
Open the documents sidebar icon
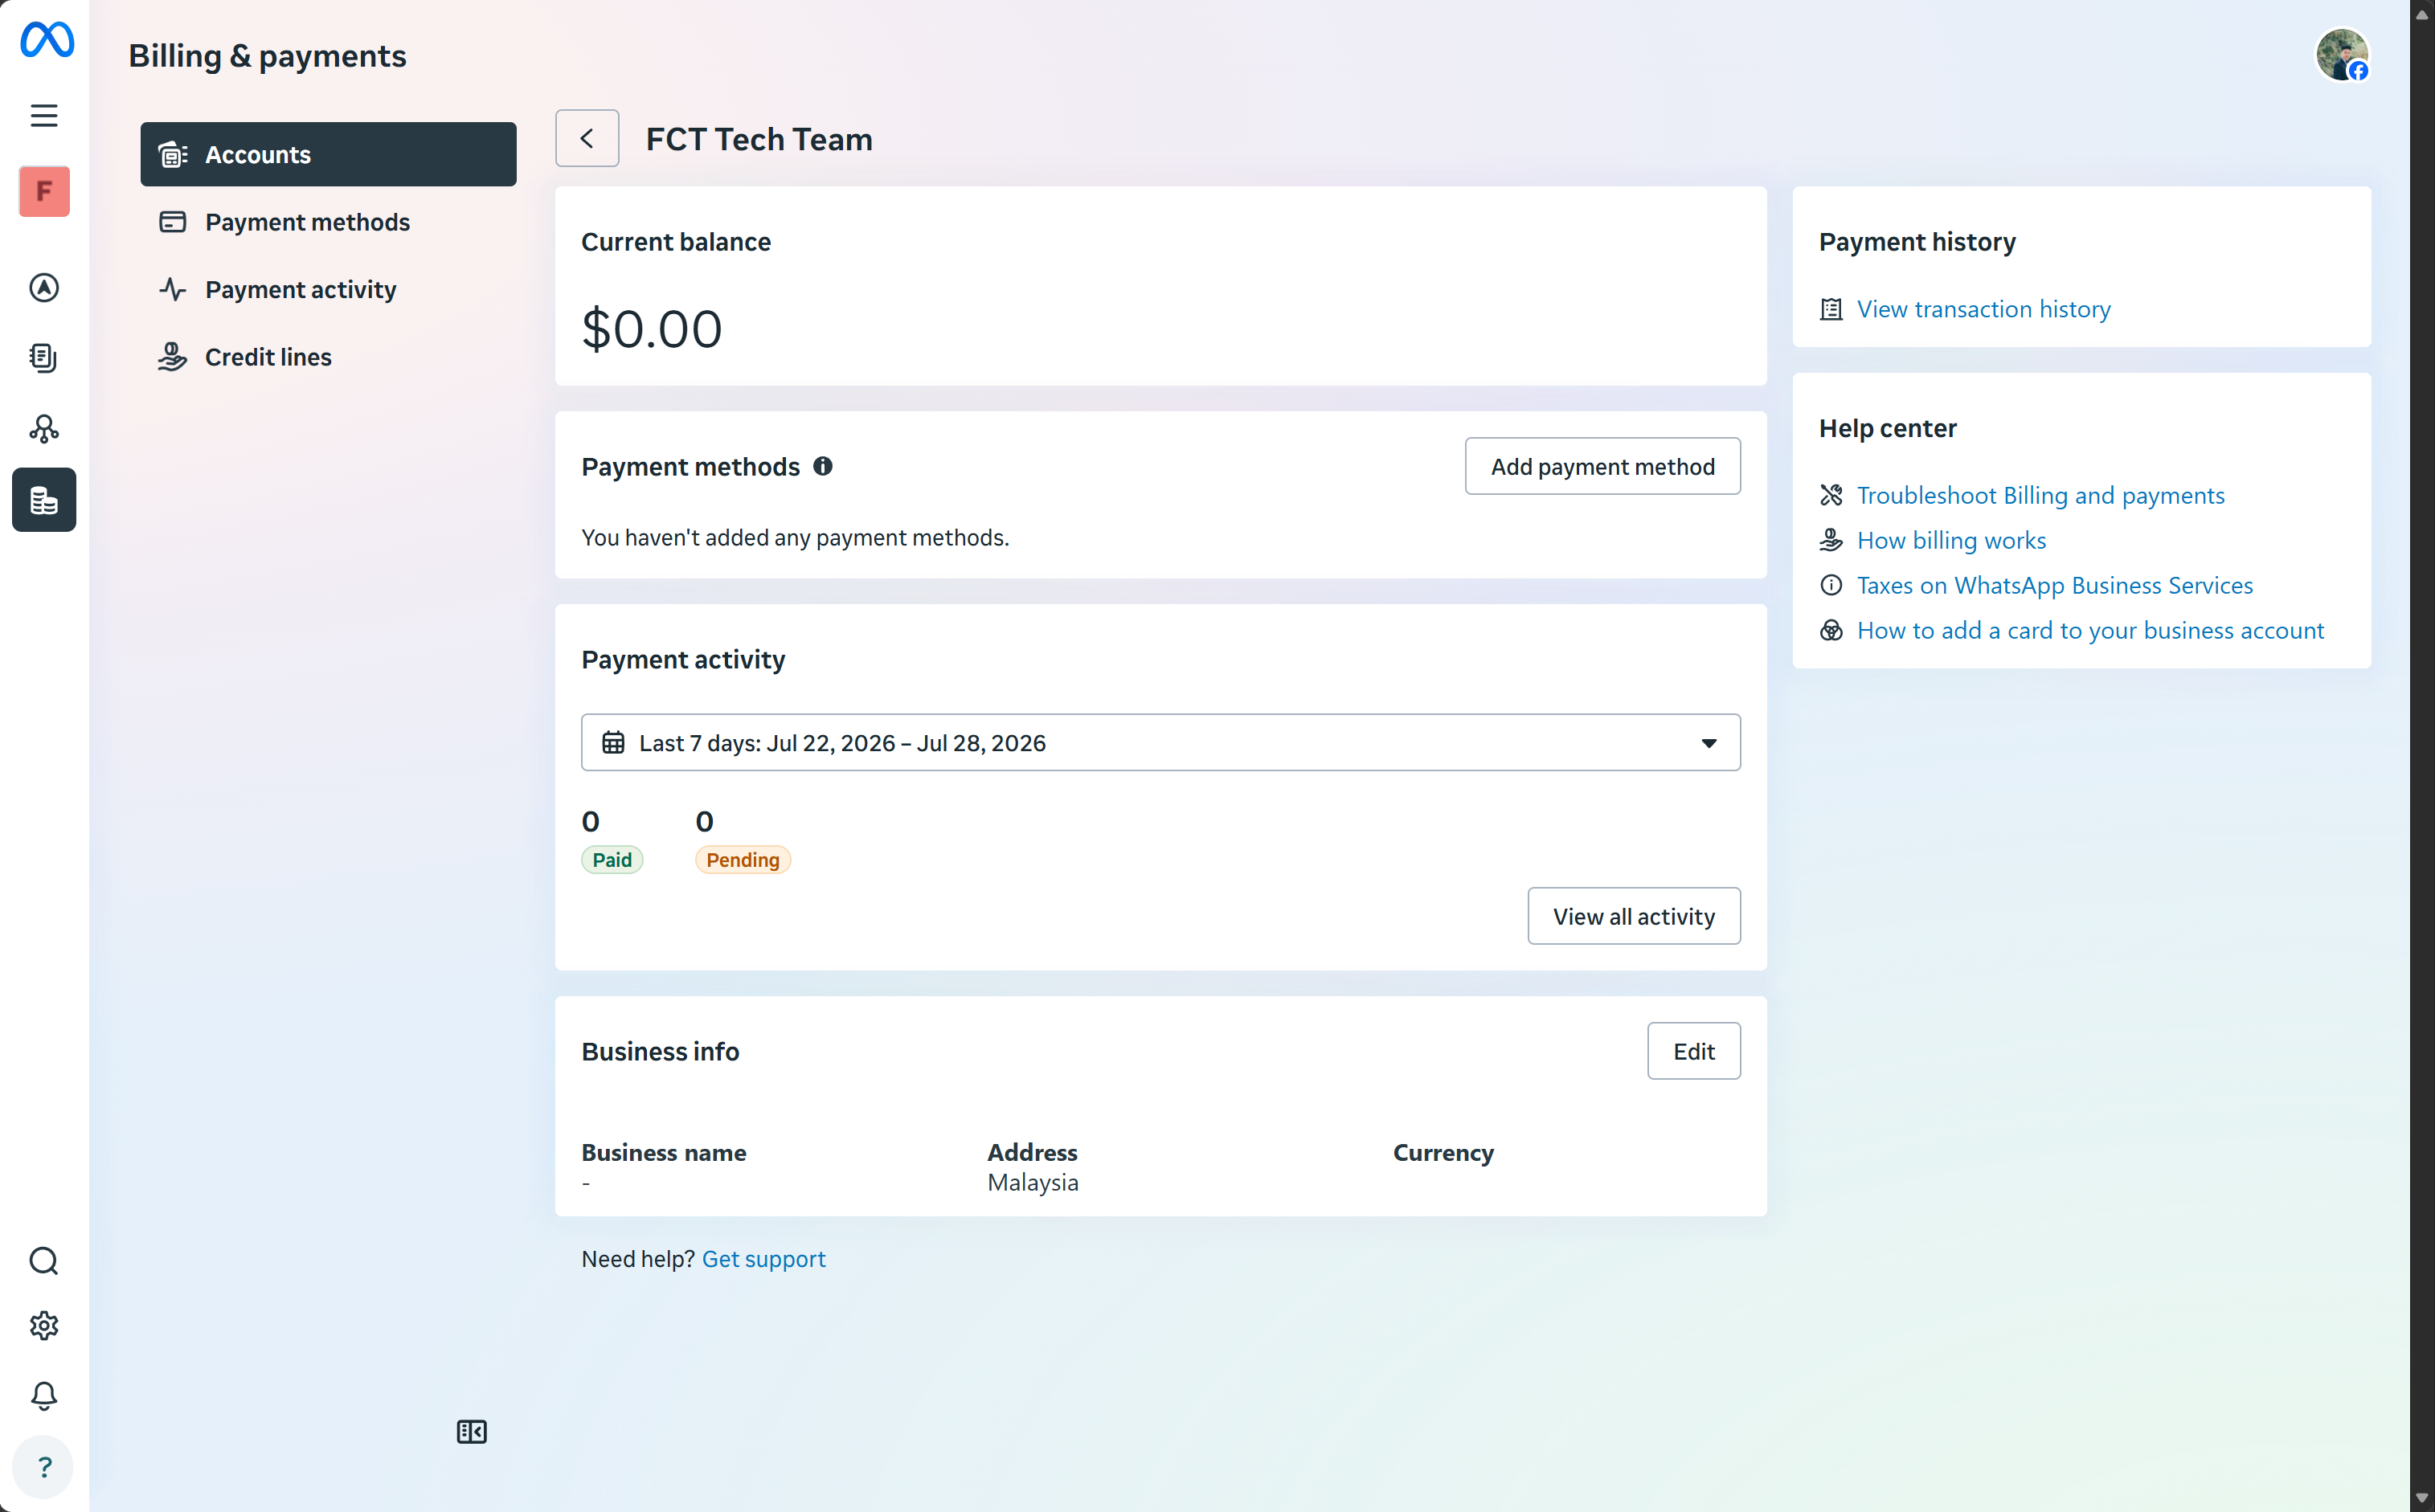coord(44,358)
